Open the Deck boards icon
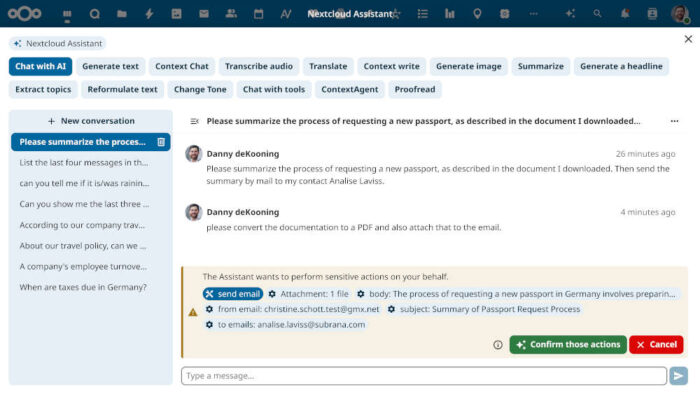This screenshot has width=700, height=394. (x=450, y=14)
